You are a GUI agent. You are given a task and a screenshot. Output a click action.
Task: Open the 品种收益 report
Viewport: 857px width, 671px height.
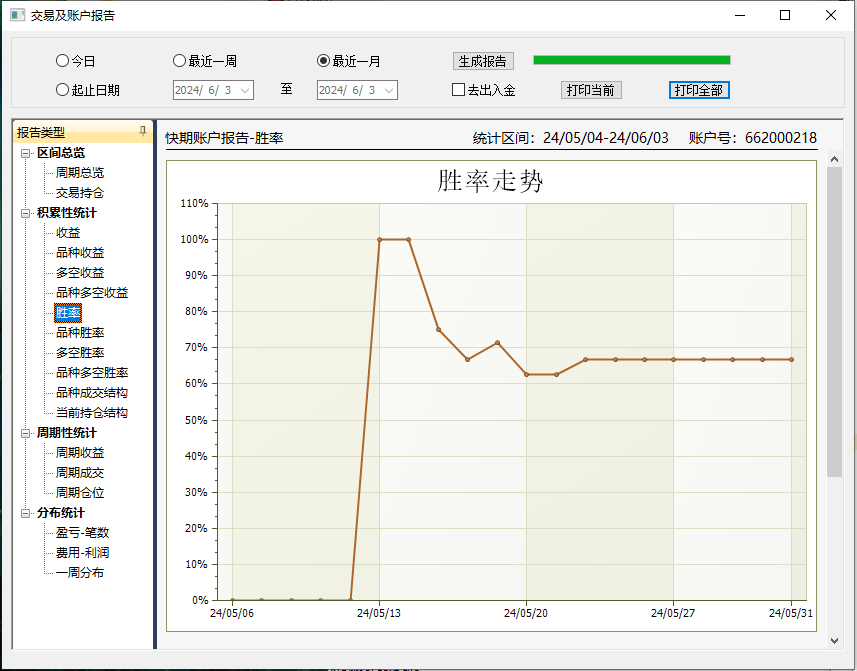coord(80,253)
